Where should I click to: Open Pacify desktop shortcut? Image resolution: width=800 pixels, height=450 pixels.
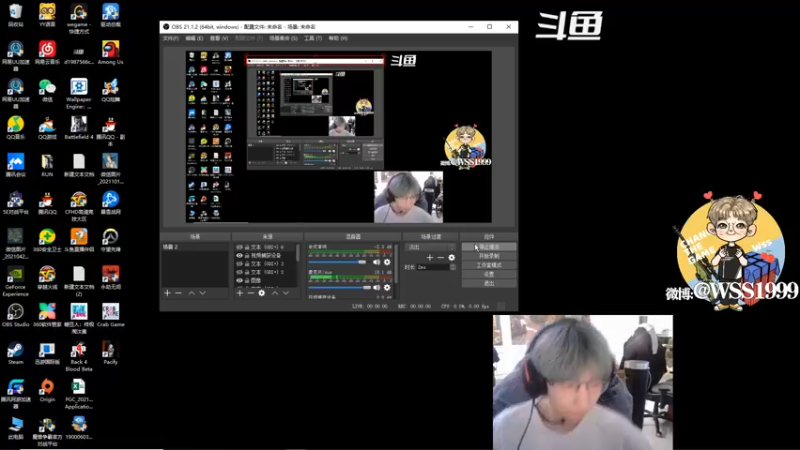point(110,353)
